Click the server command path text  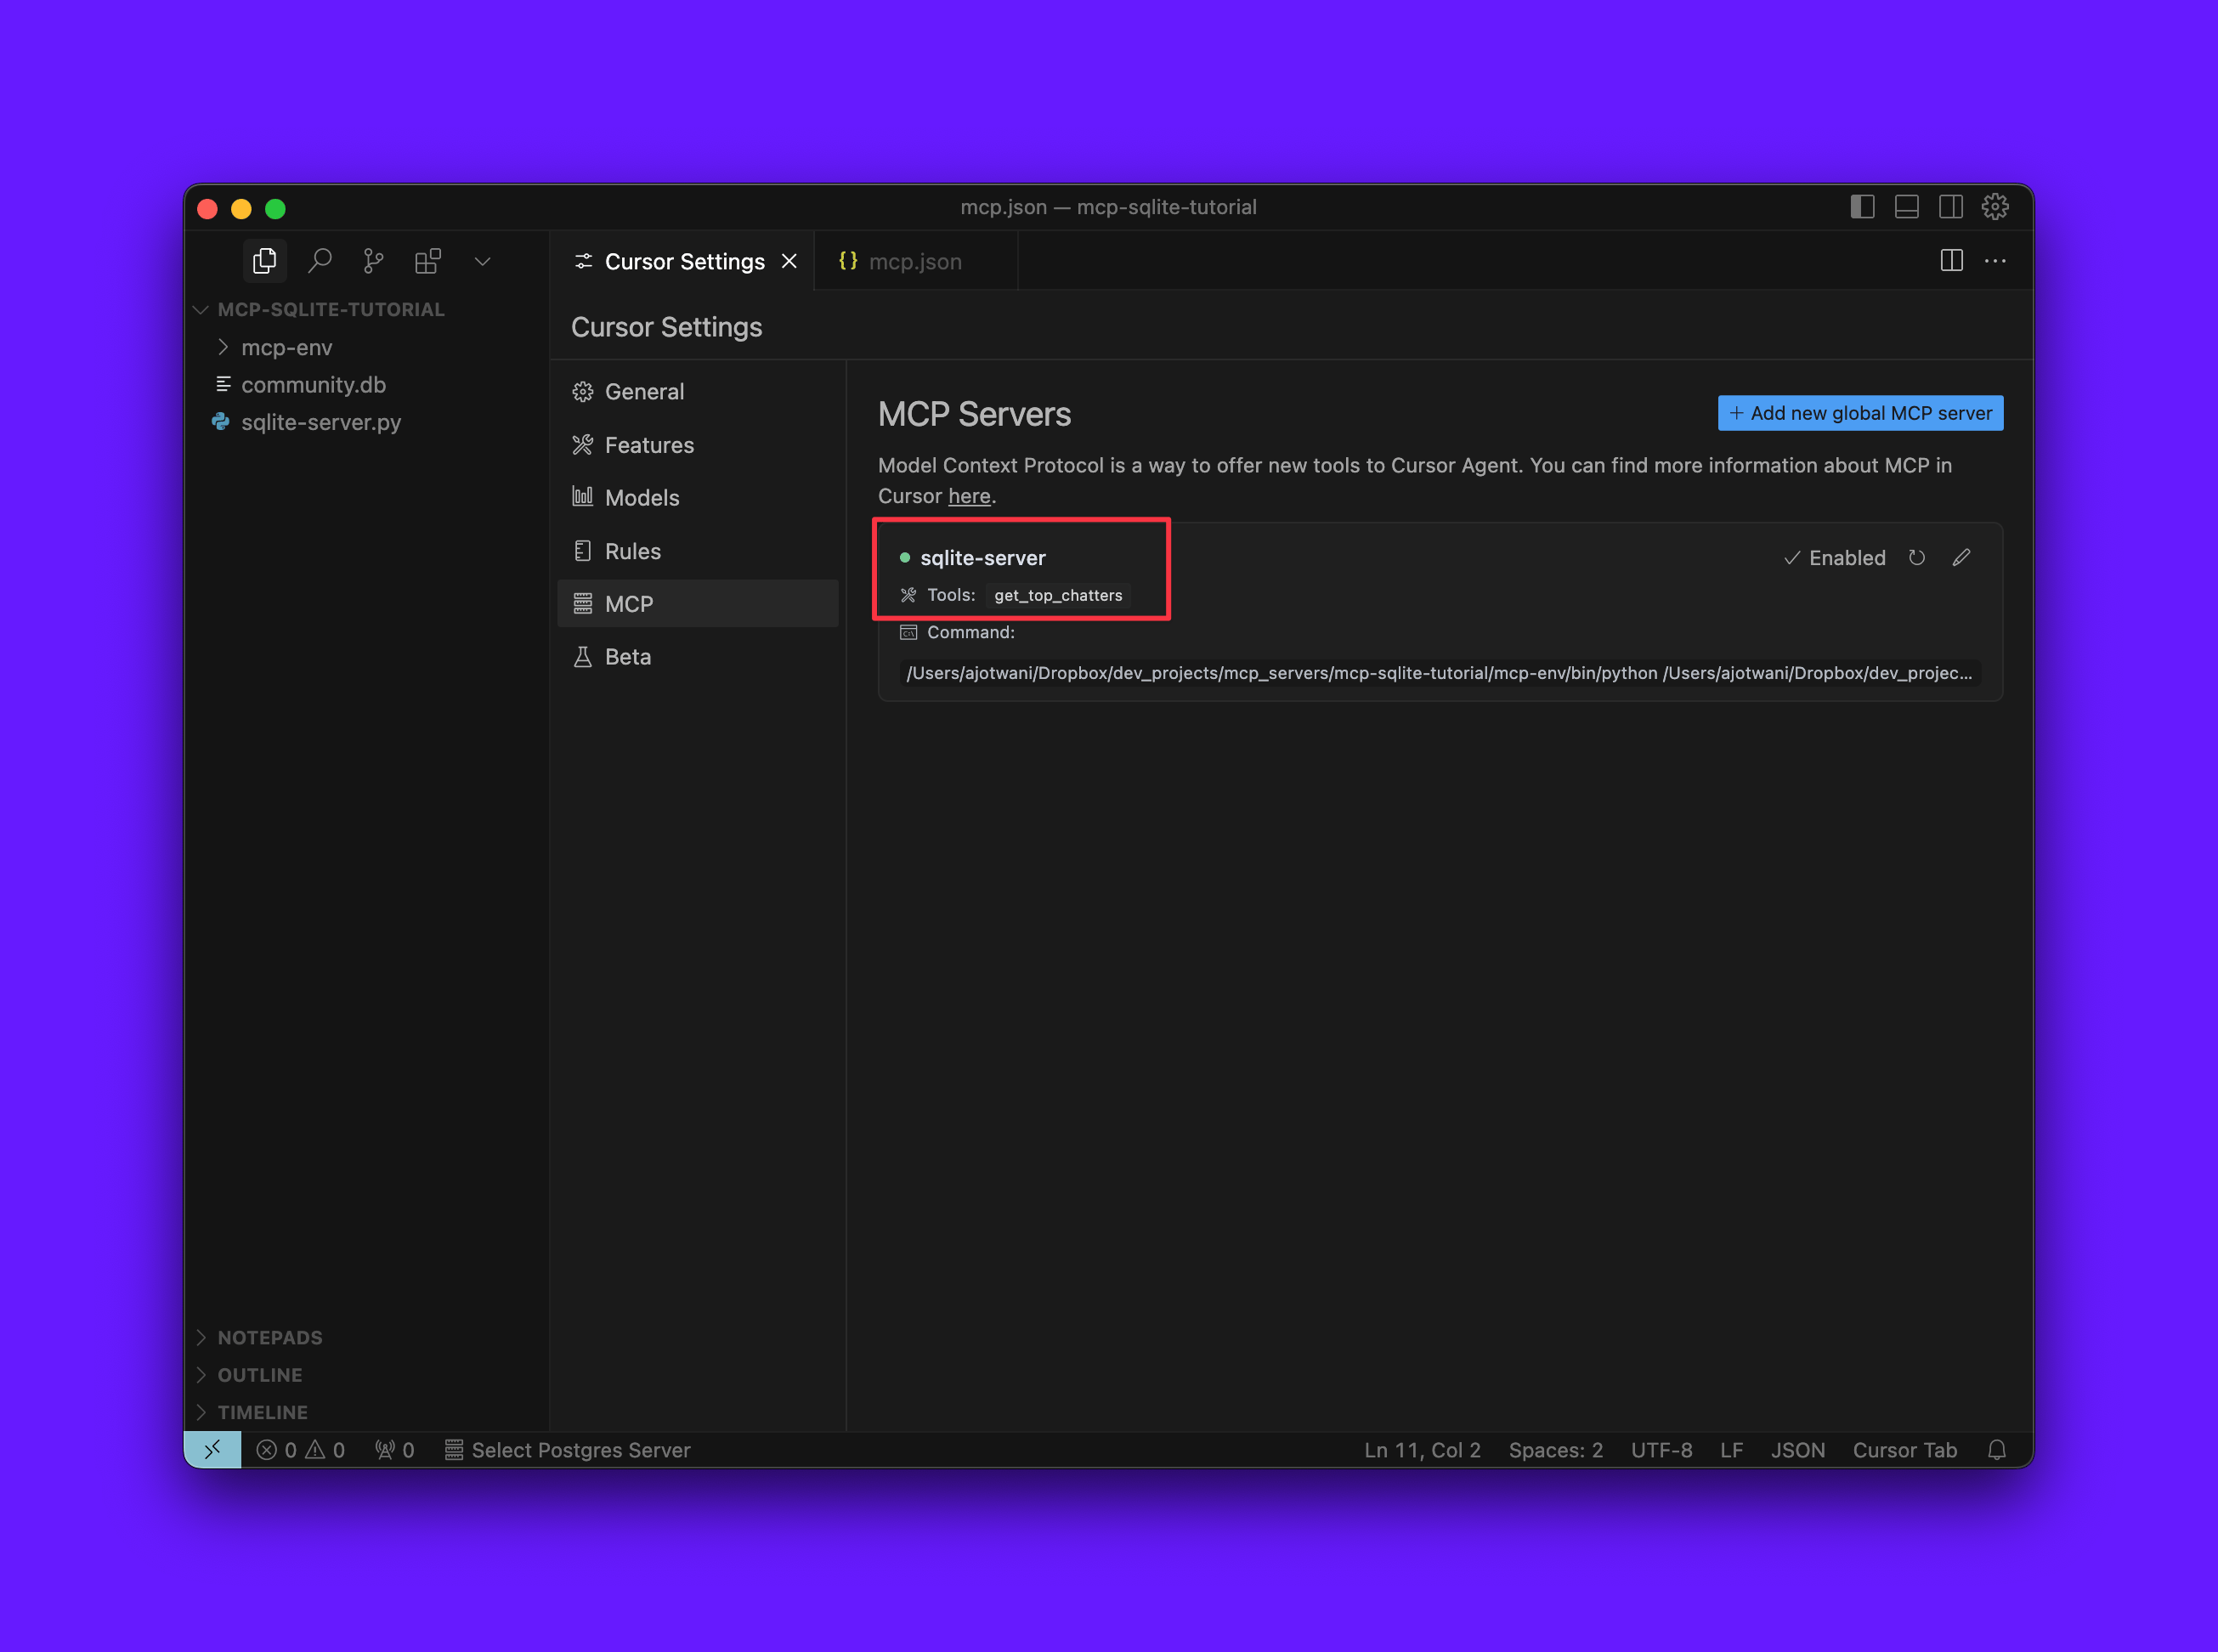[x=1439, y=673]
